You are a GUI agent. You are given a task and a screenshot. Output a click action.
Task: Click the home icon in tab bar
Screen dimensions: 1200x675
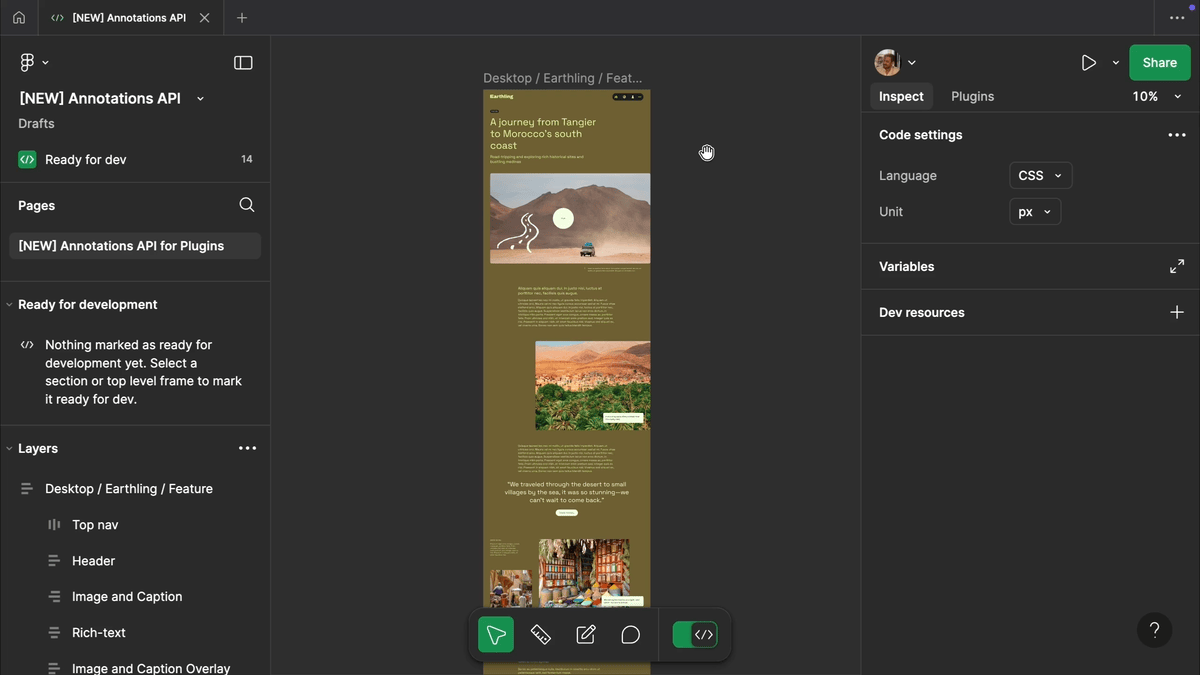[19, 18]
